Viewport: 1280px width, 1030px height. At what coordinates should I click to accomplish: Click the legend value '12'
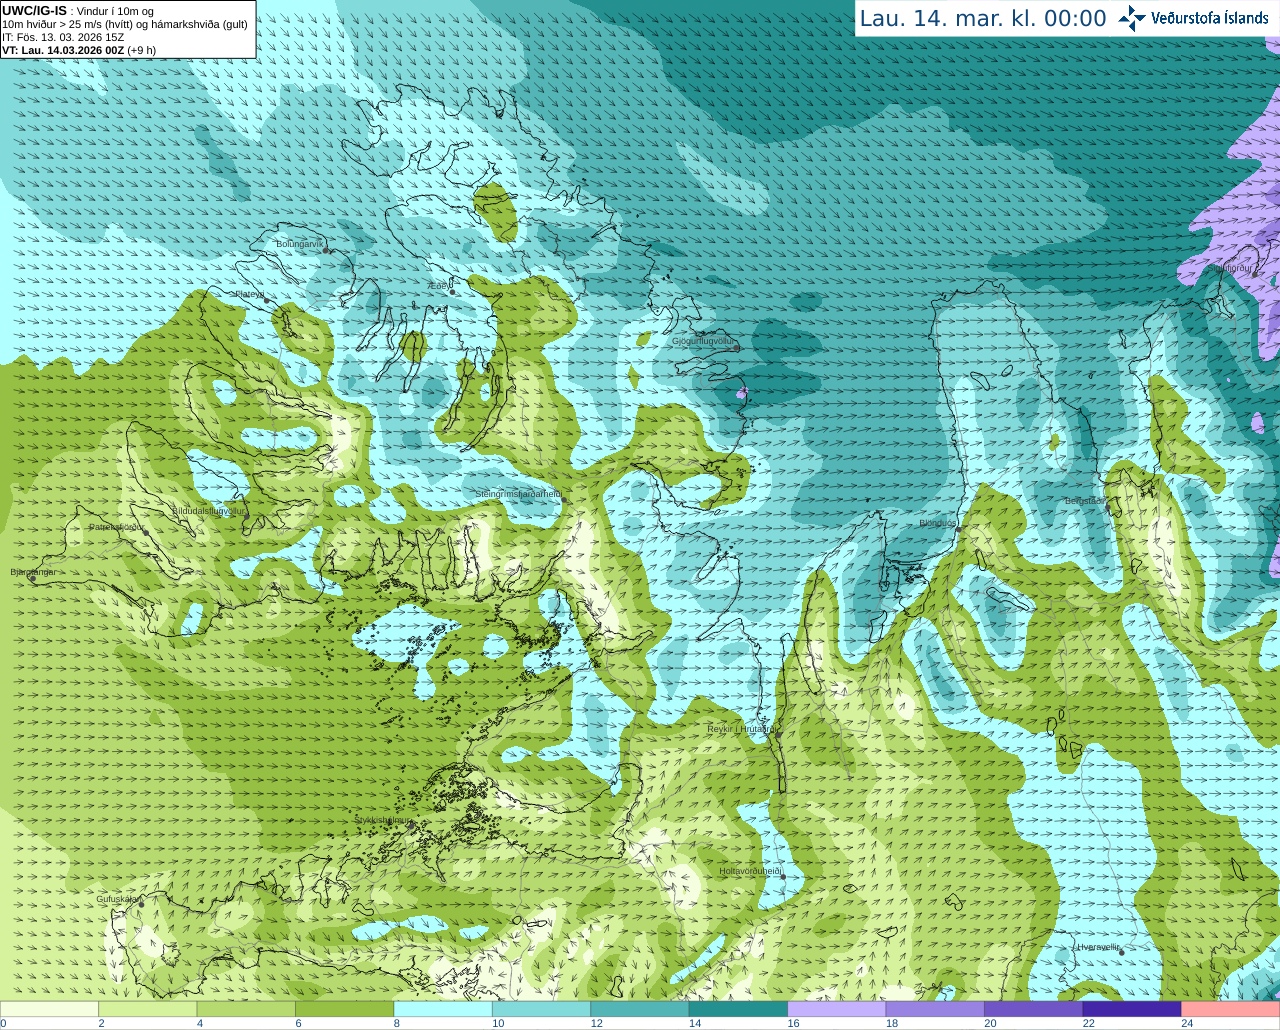[596, 1023]
